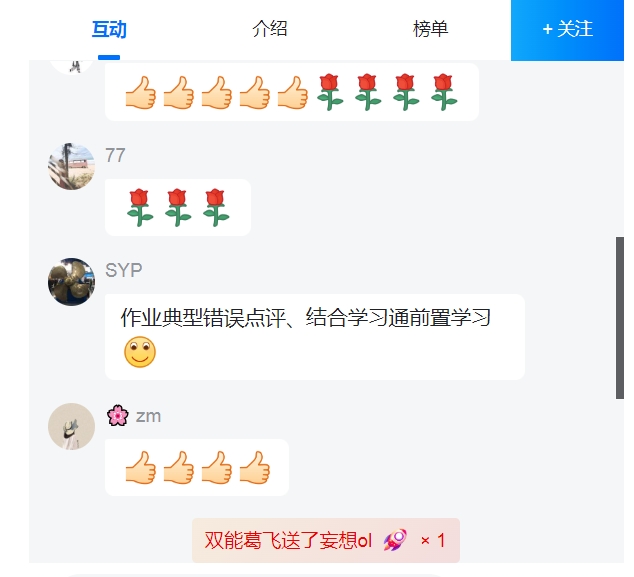Click the username 77

pyautogui.click(x=115, y=155)
